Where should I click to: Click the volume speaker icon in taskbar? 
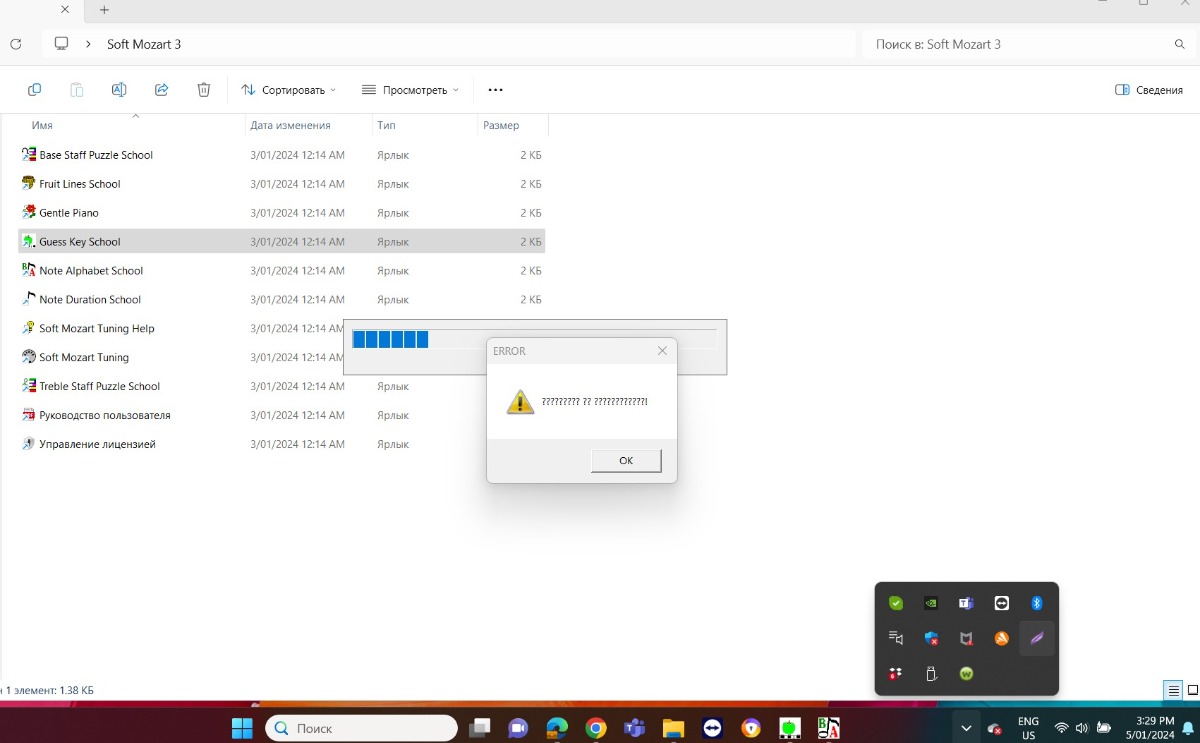(x=1081, y=728)
